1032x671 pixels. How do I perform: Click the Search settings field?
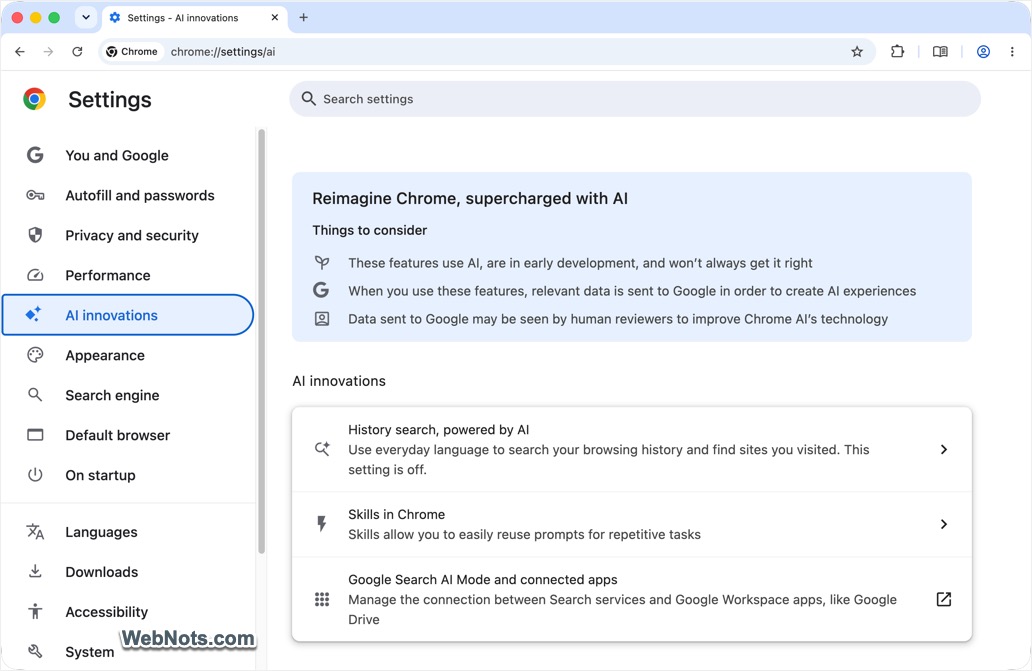pyautogui.click(x=634, y=99)
